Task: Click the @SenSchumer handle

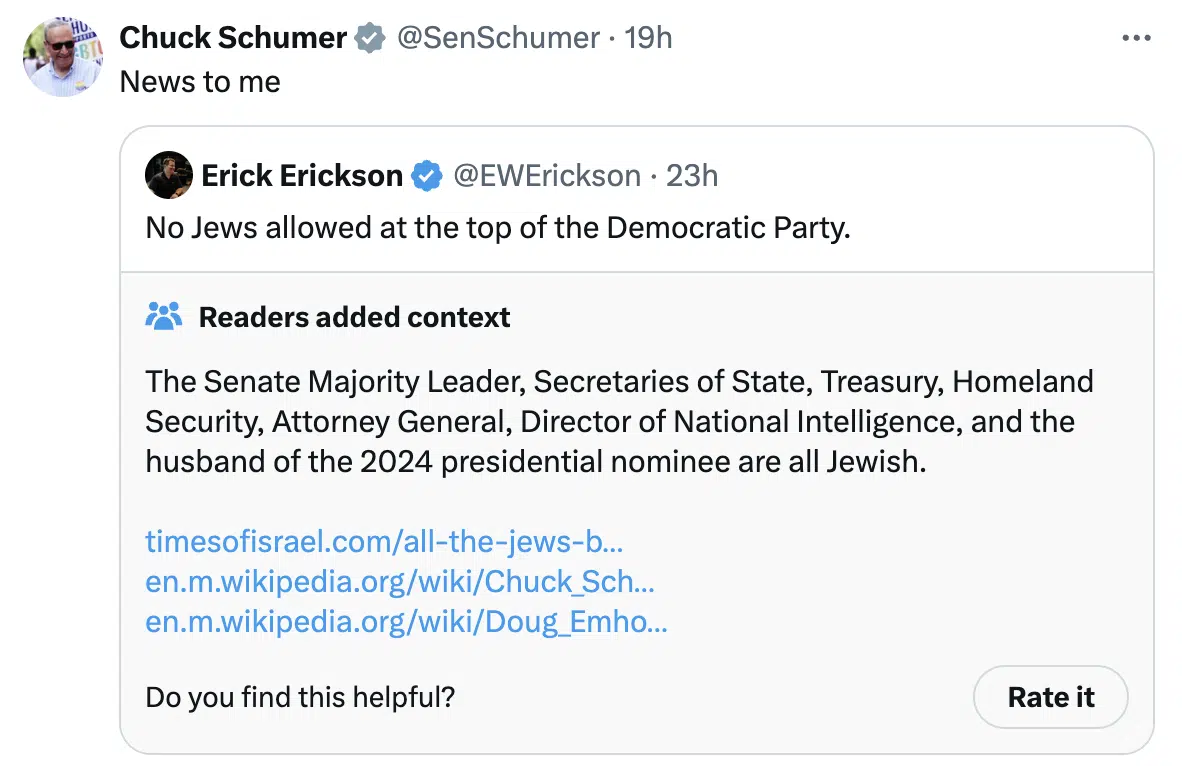Action: pos(498,38)
